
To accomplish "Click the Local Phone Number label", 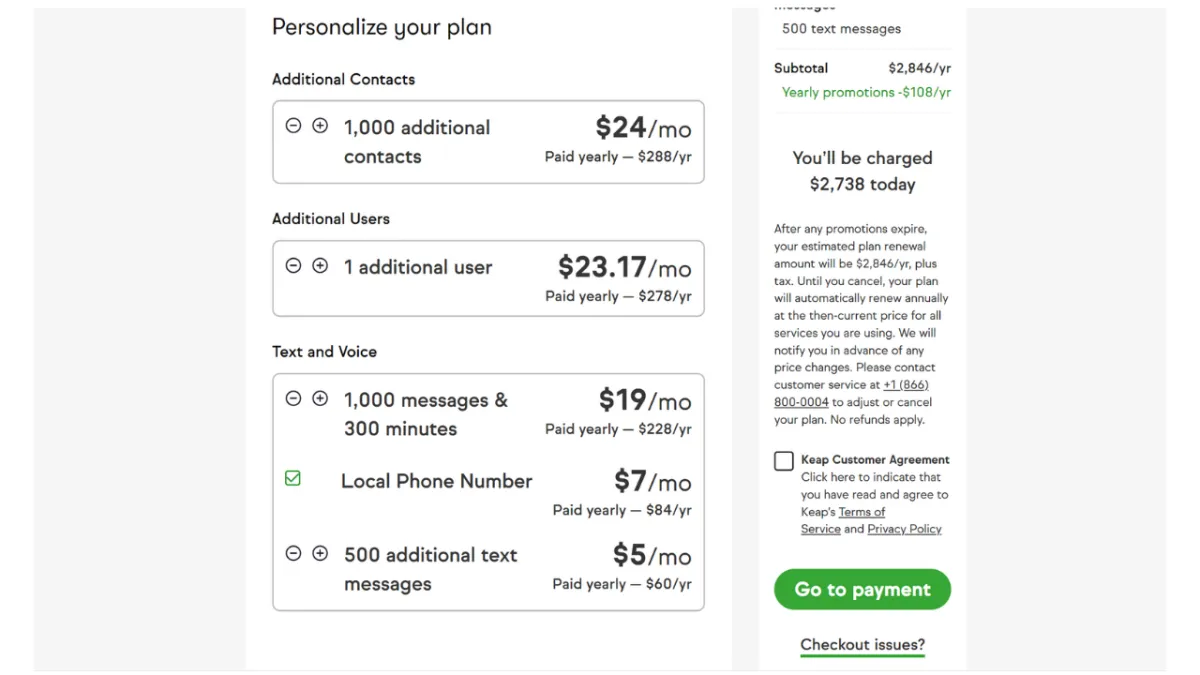I will (x=436, y=481).
